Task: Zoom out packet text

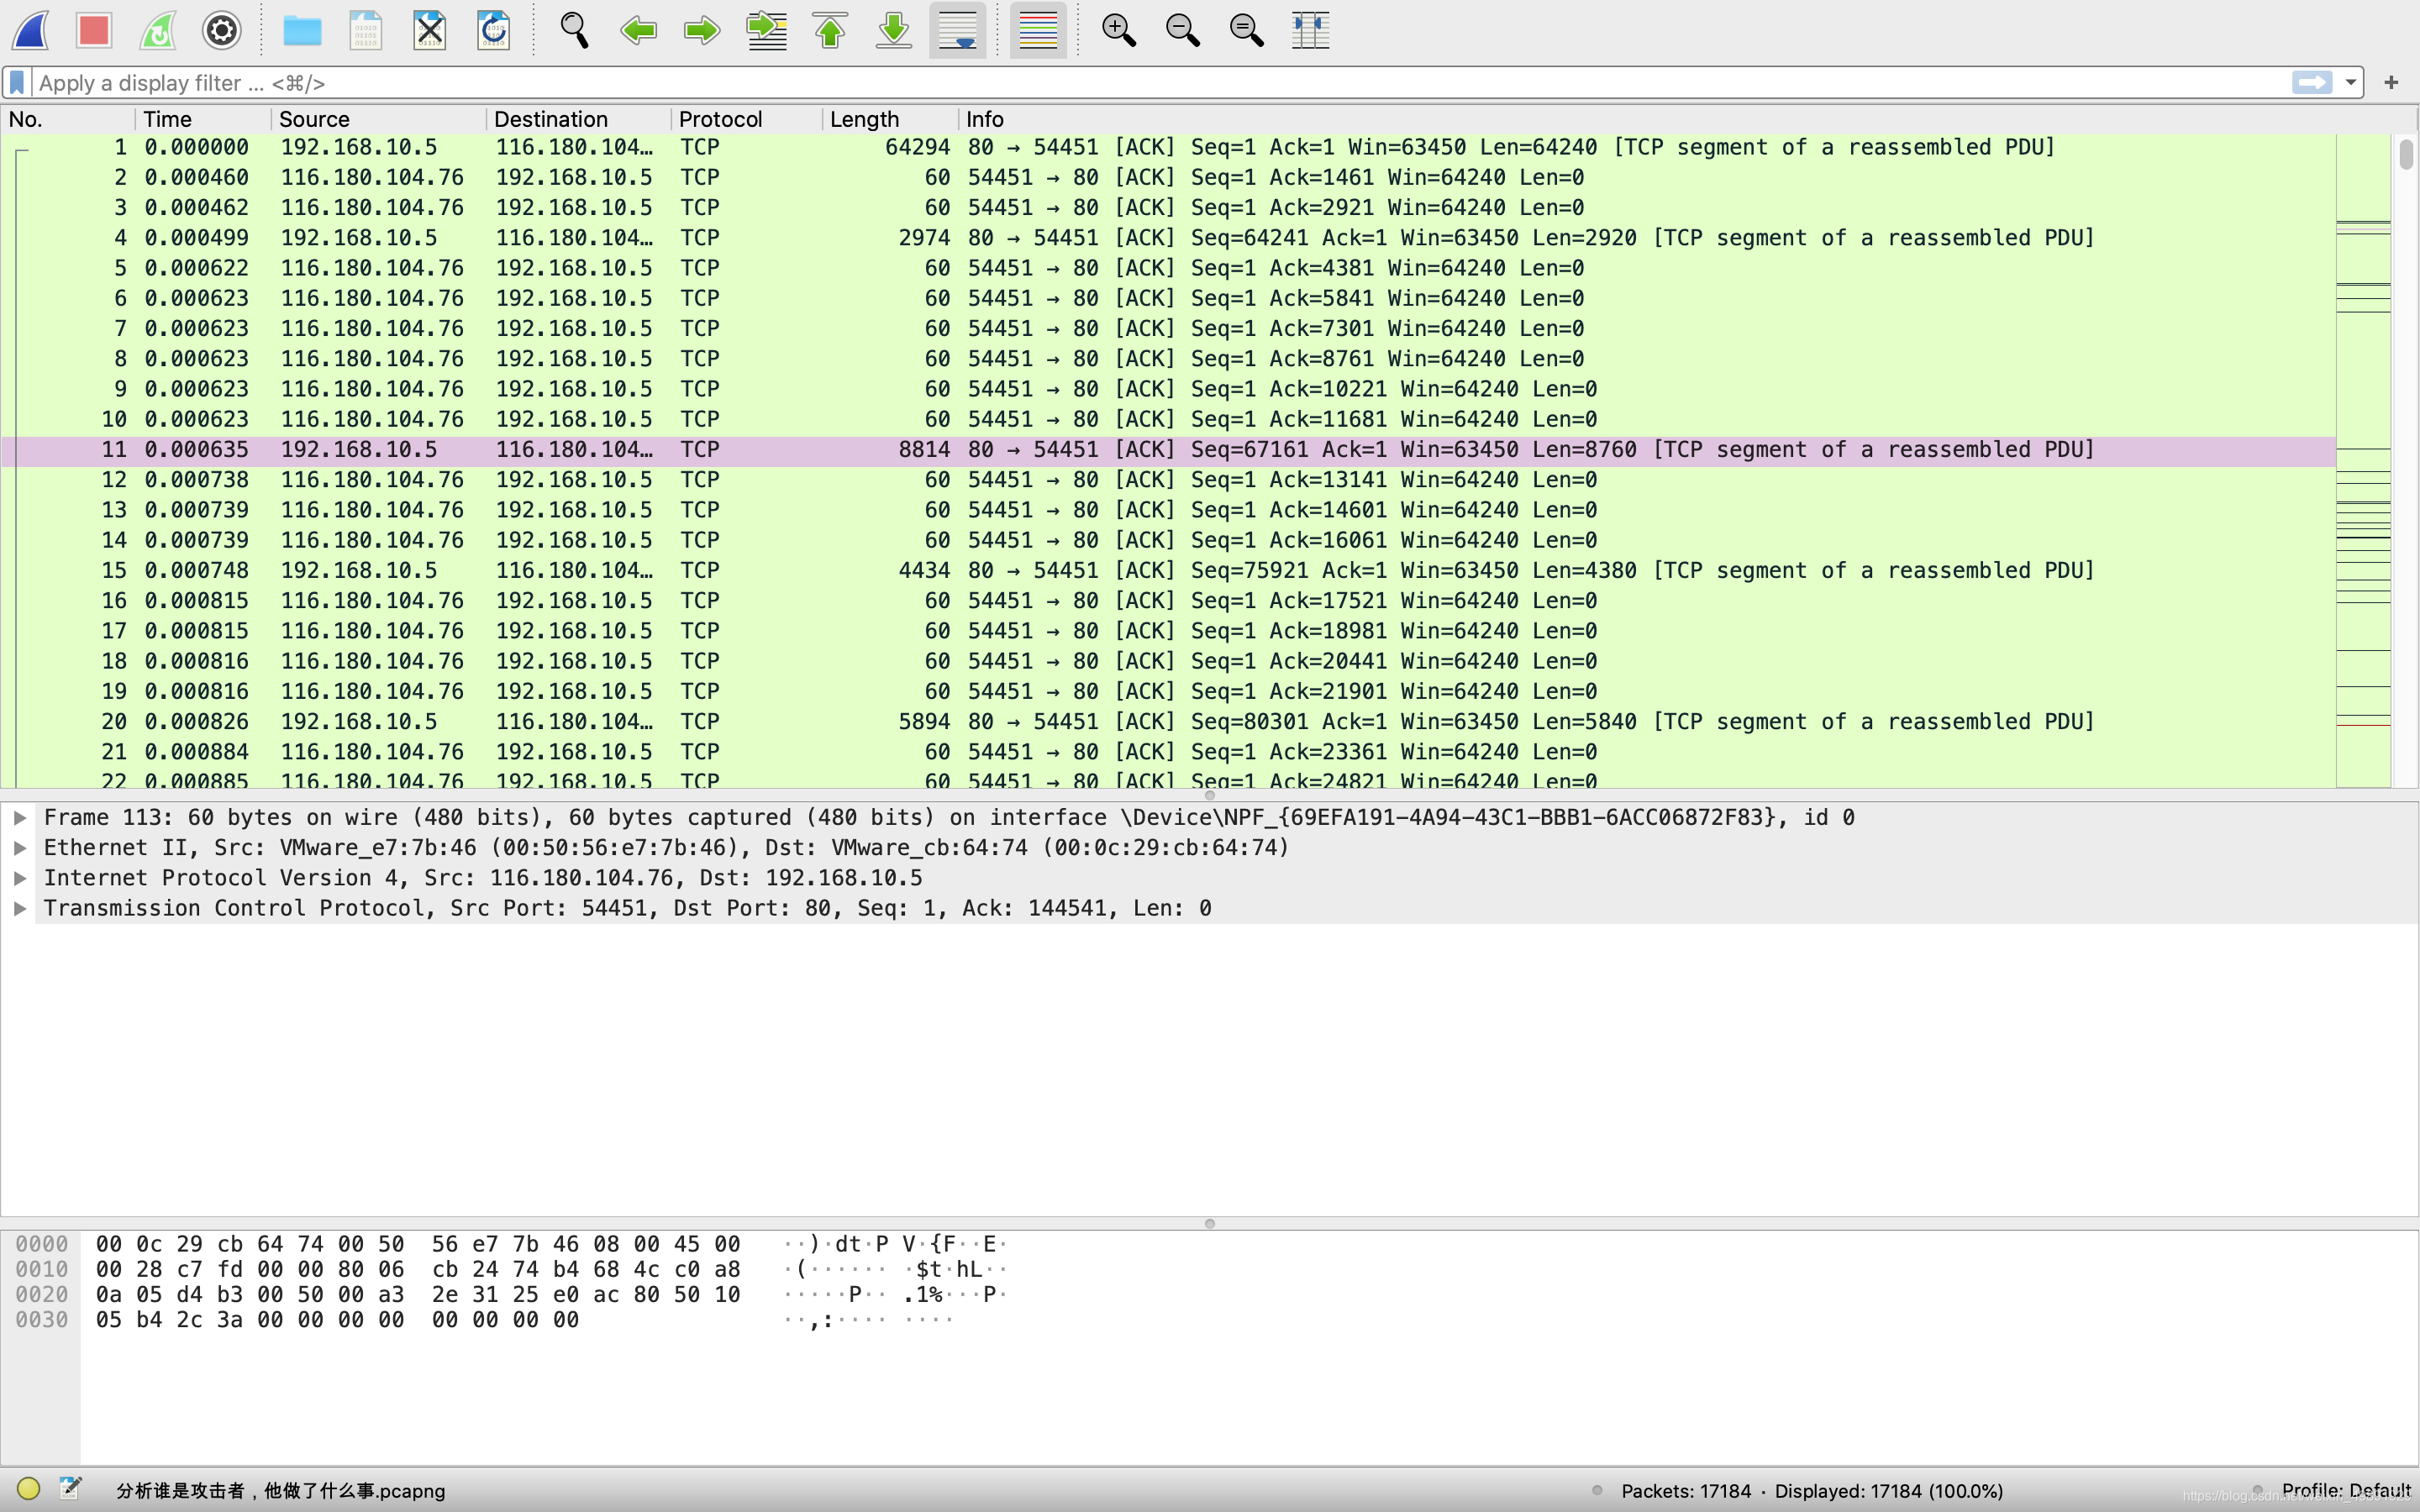Action: [1182, 30]
